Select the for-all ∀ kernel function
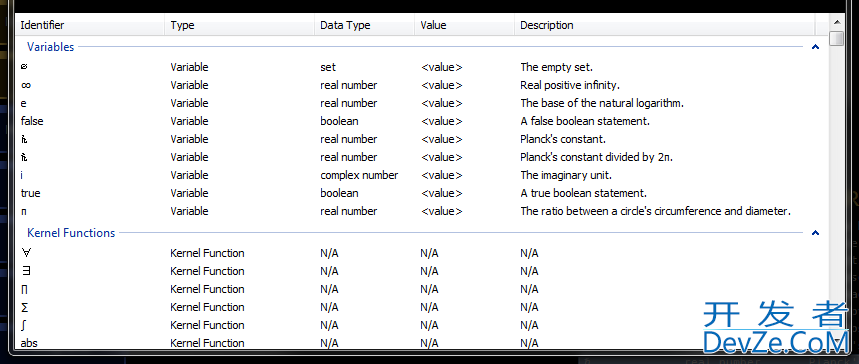Image resolution: width=859 pixels, height=364 pixels. pos(25,253)
